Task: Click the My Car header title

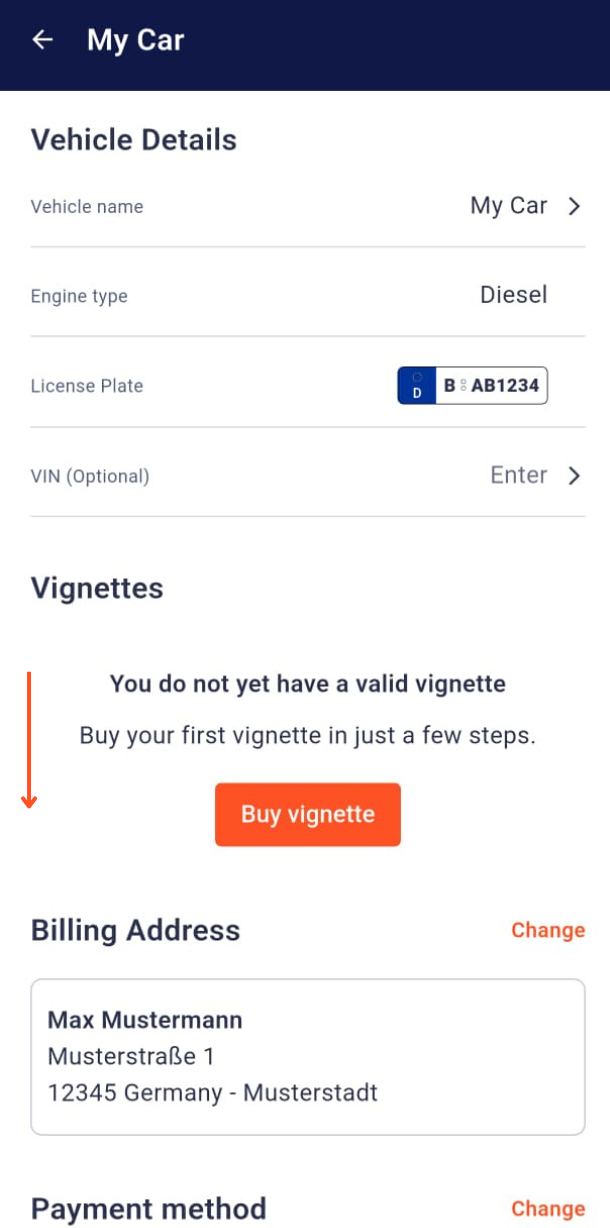Action: click(x=135, y=40)
